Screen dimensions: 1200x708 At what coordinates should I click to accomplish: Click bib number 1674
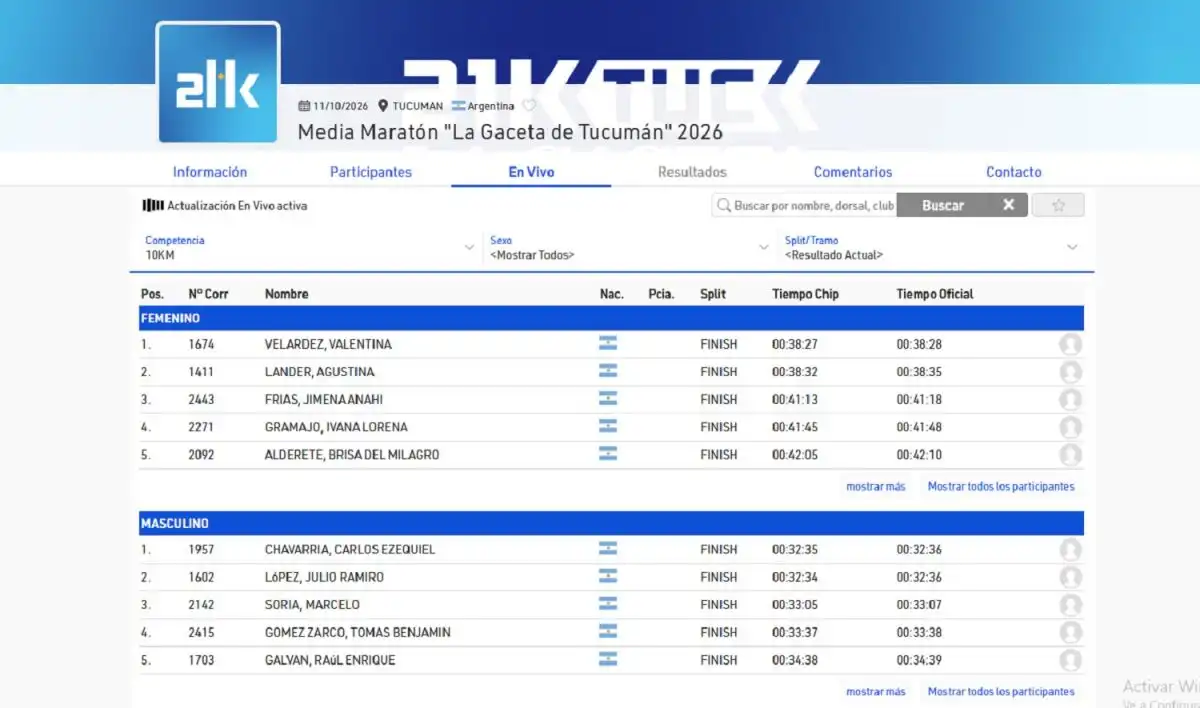pyautogui.click(x=201, y=344)
